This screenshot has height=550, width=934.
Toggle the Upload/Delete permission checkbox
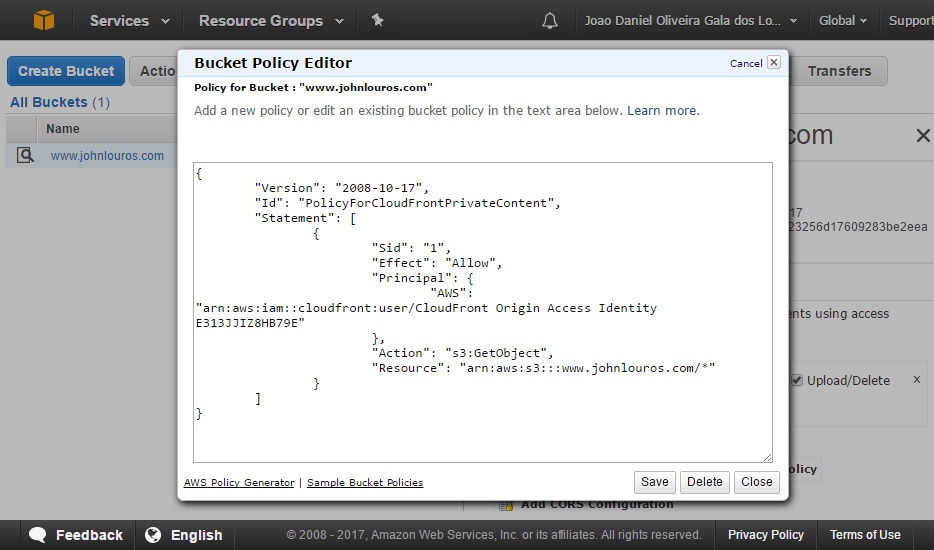pos(797,380)
